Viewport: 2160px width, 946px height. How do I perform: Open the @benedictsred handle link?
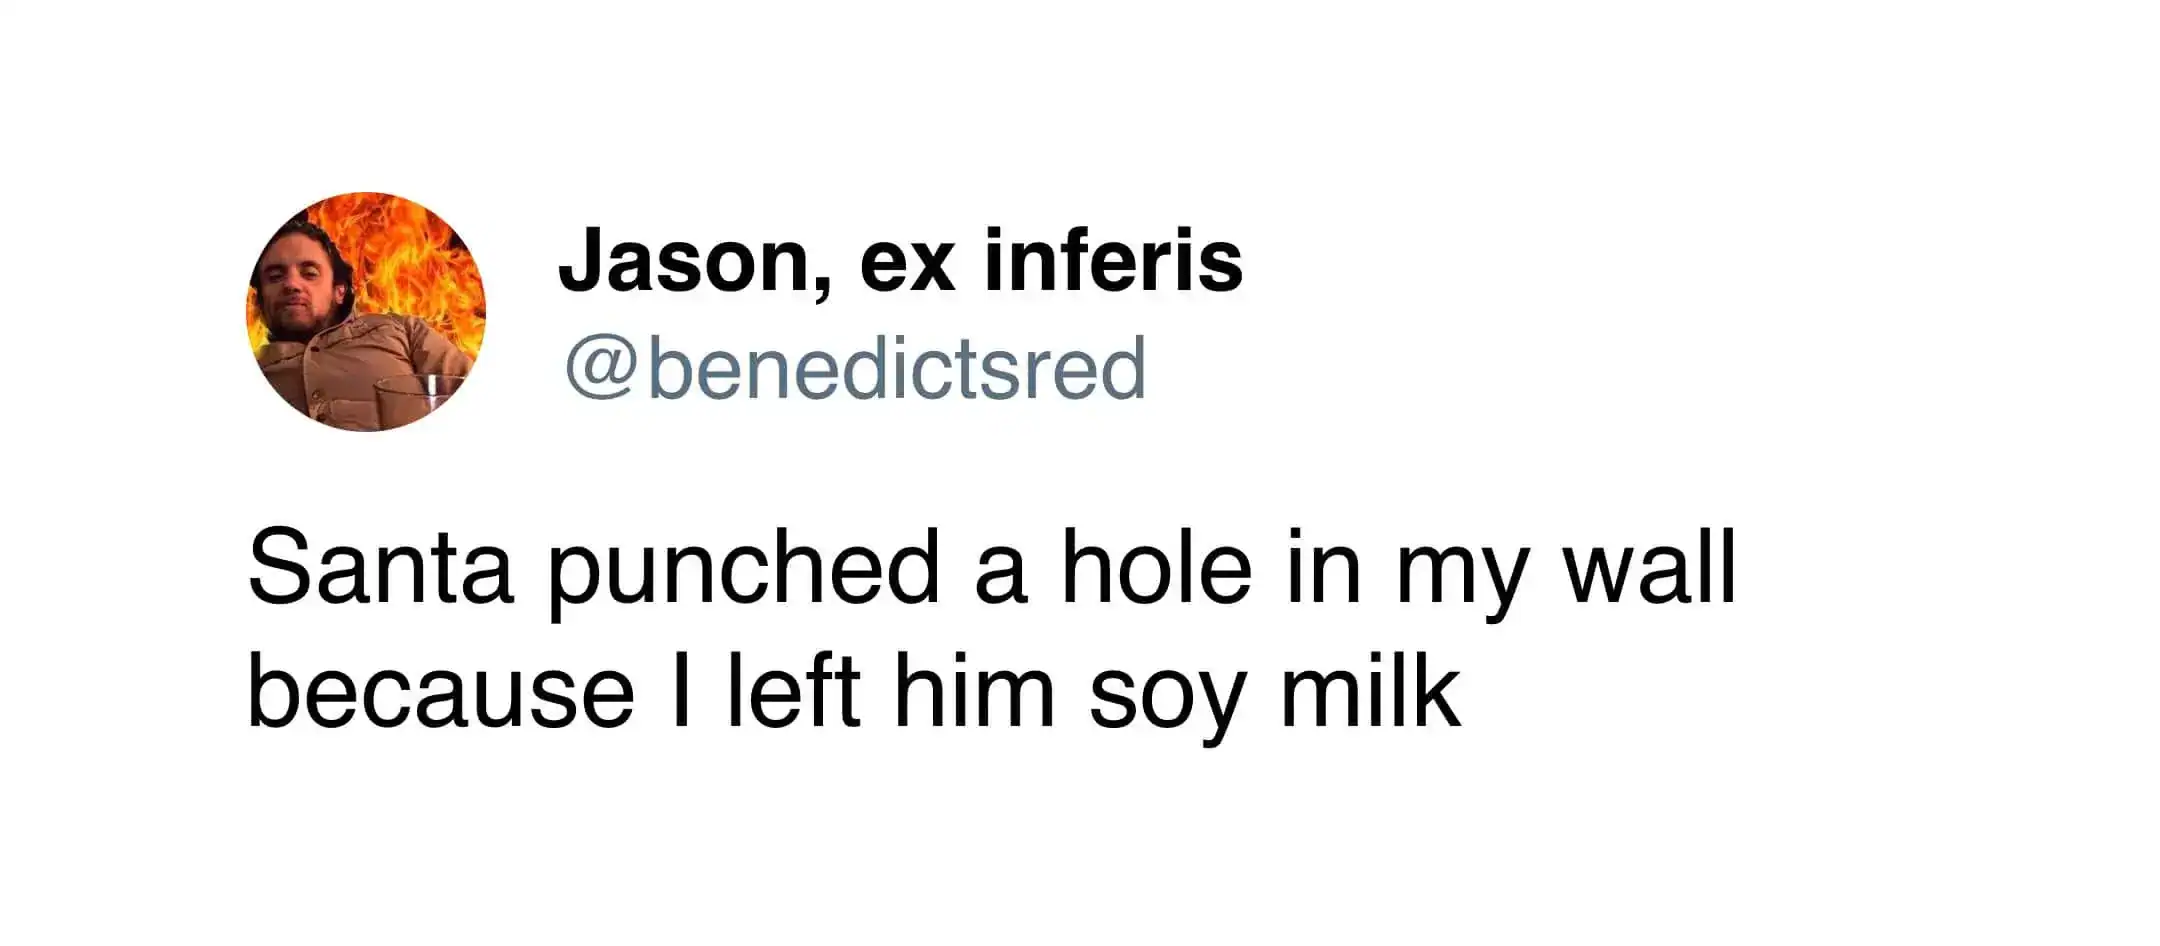click(856, 368)
